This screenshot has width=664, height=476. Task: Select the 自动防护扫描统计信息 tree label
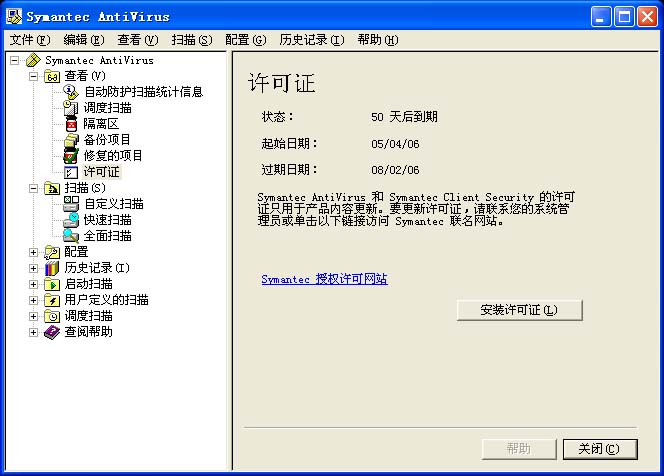[x=144, y=92]
